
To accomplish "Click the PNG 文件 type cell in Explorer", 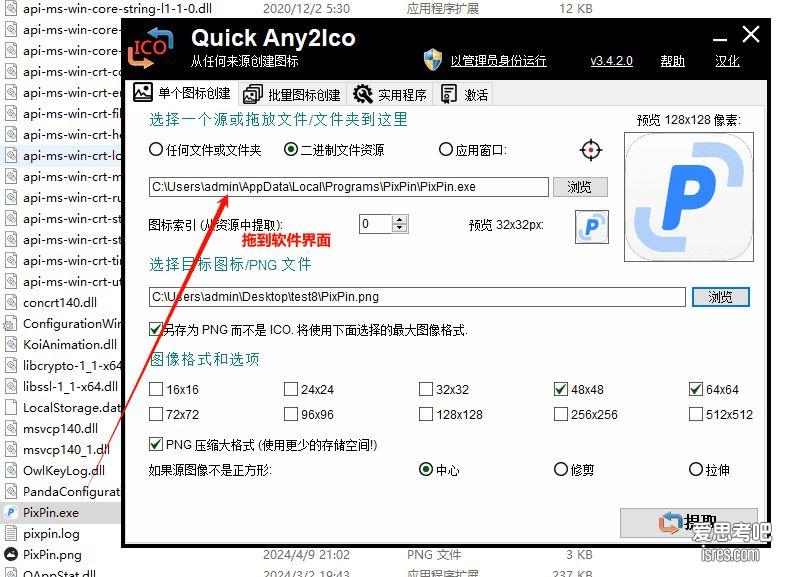I will (434, 554).
